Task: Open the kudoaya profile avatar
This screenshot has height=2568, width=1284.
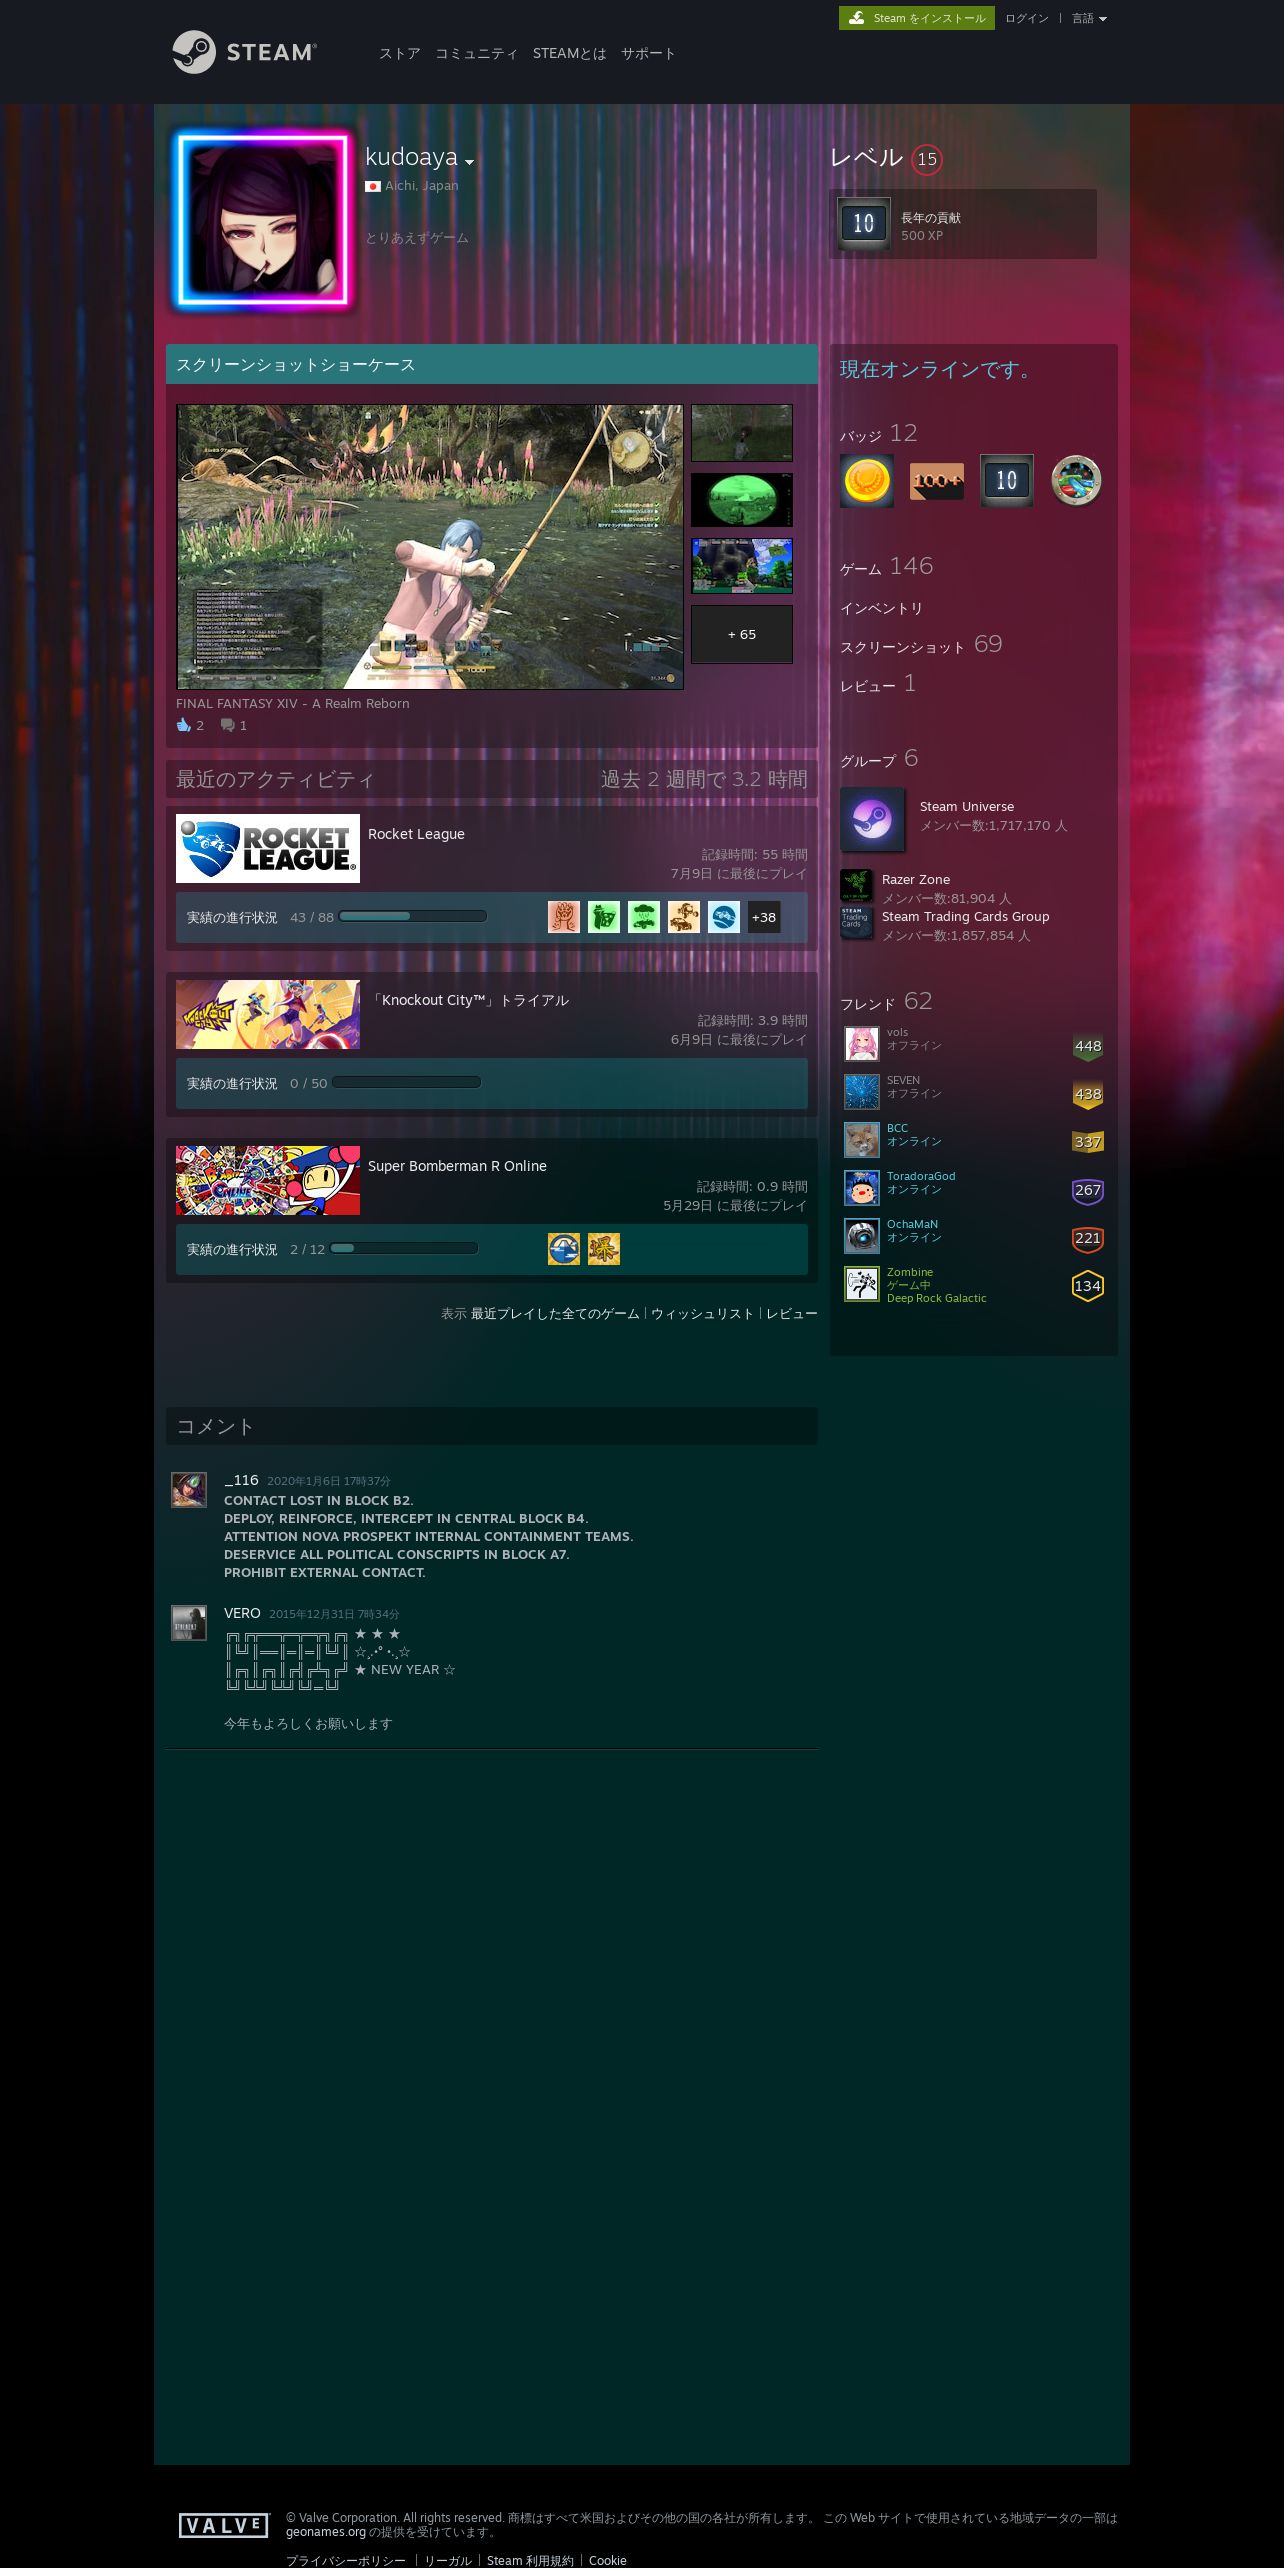Action: [263, 221]
